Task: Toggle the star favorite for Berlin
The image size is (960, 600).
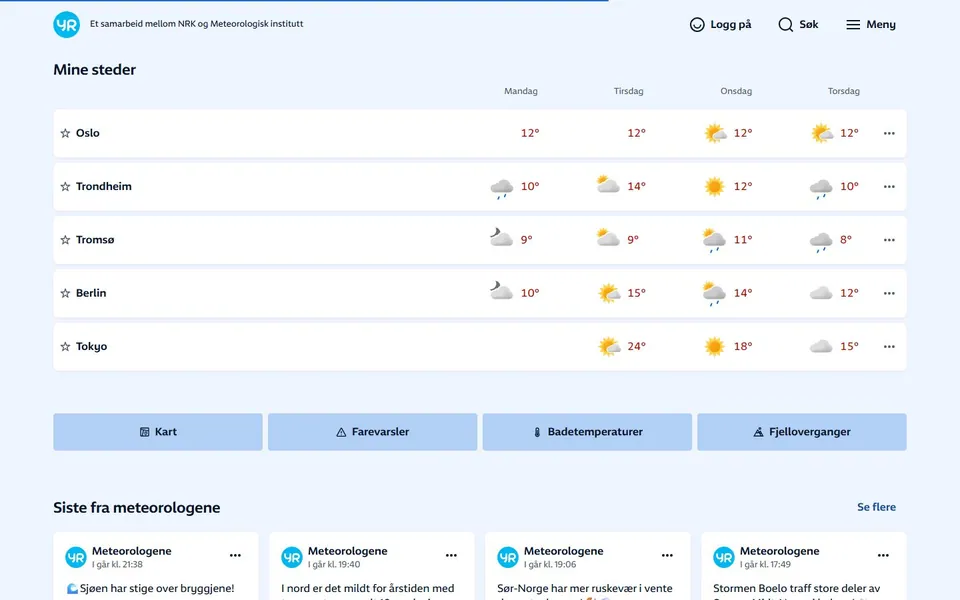Action: 66,293
